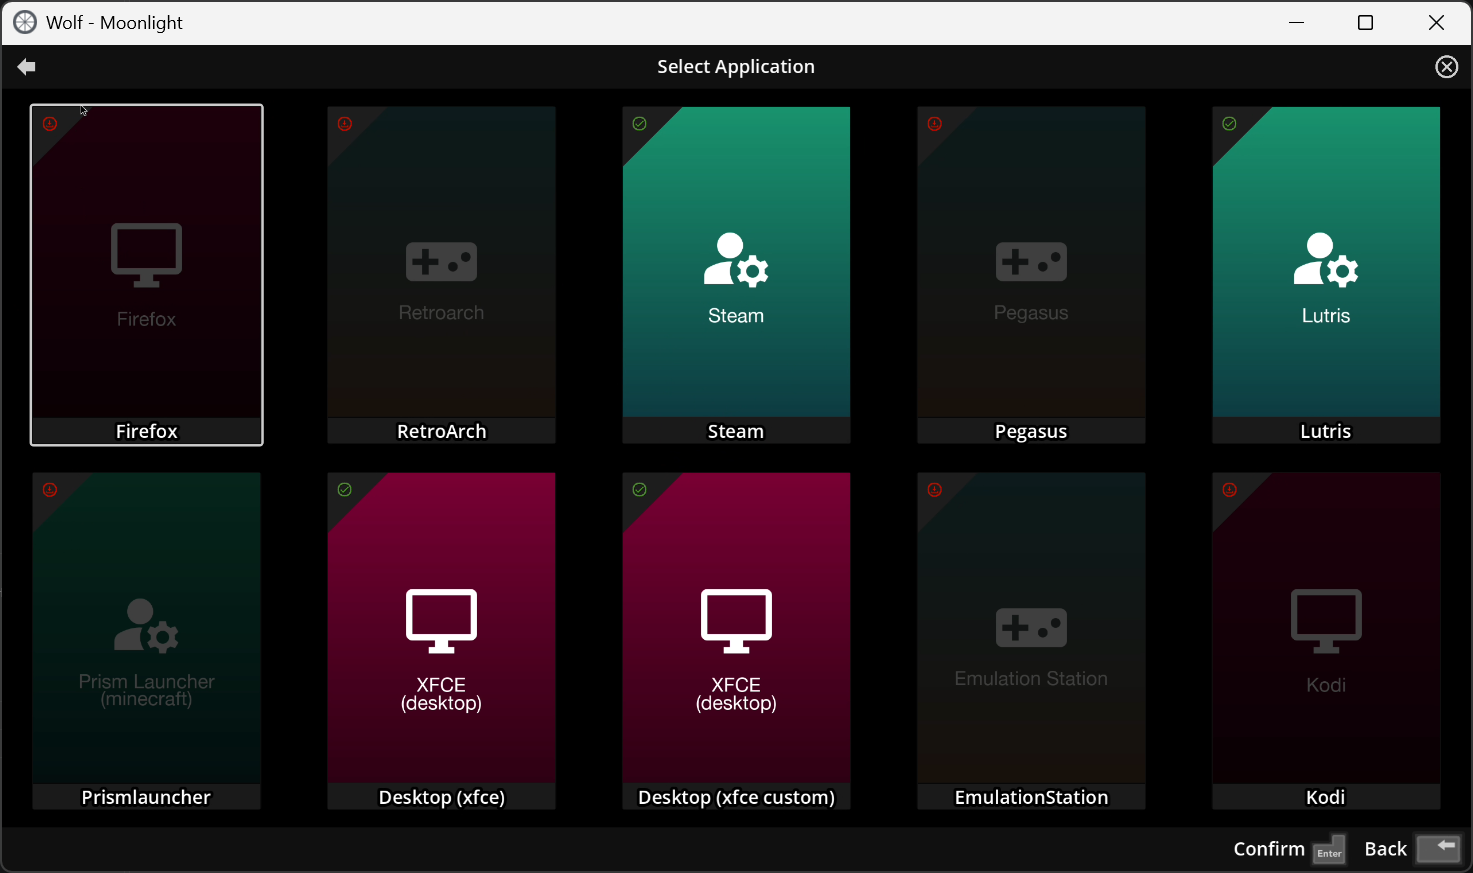
Task: Click the RetroArch gamepad icon
Action: click(441, 262)
